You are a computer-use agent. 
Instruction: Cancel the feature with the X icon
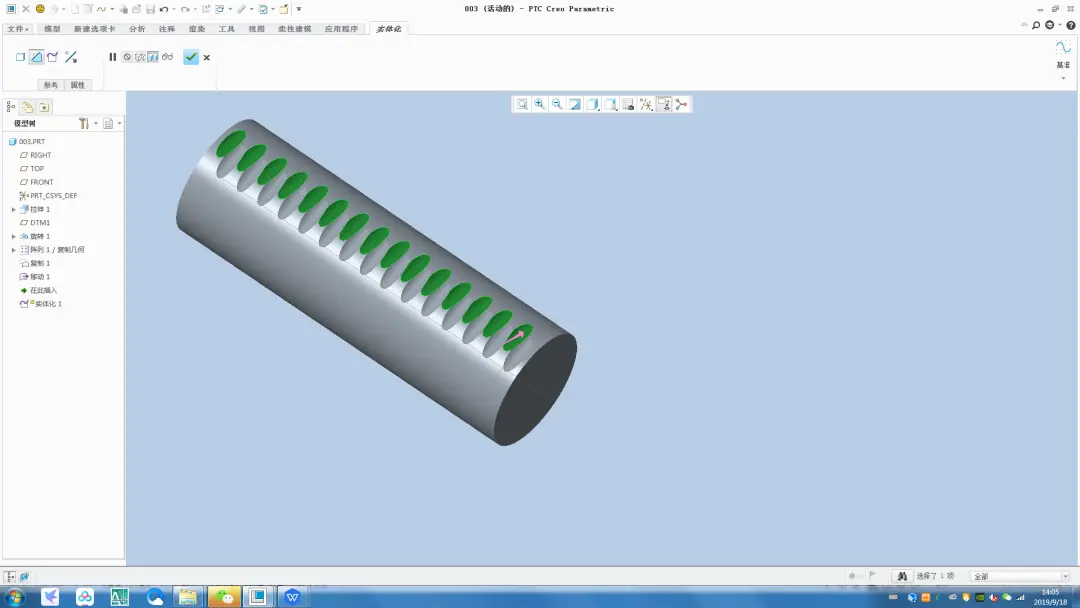tap(207, 58)
